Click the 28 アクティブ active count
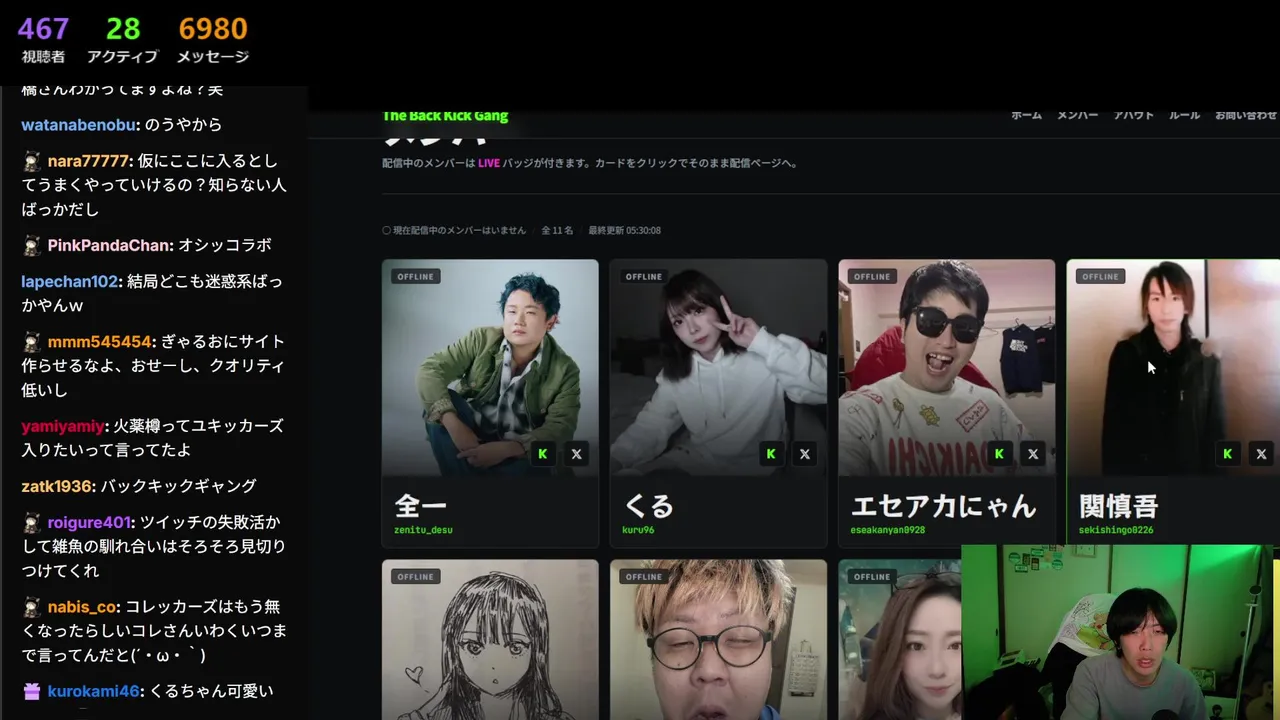Image resolution: width=1280 pixels, height=720 pixels. pyautogui.click(x=123, y=40)
